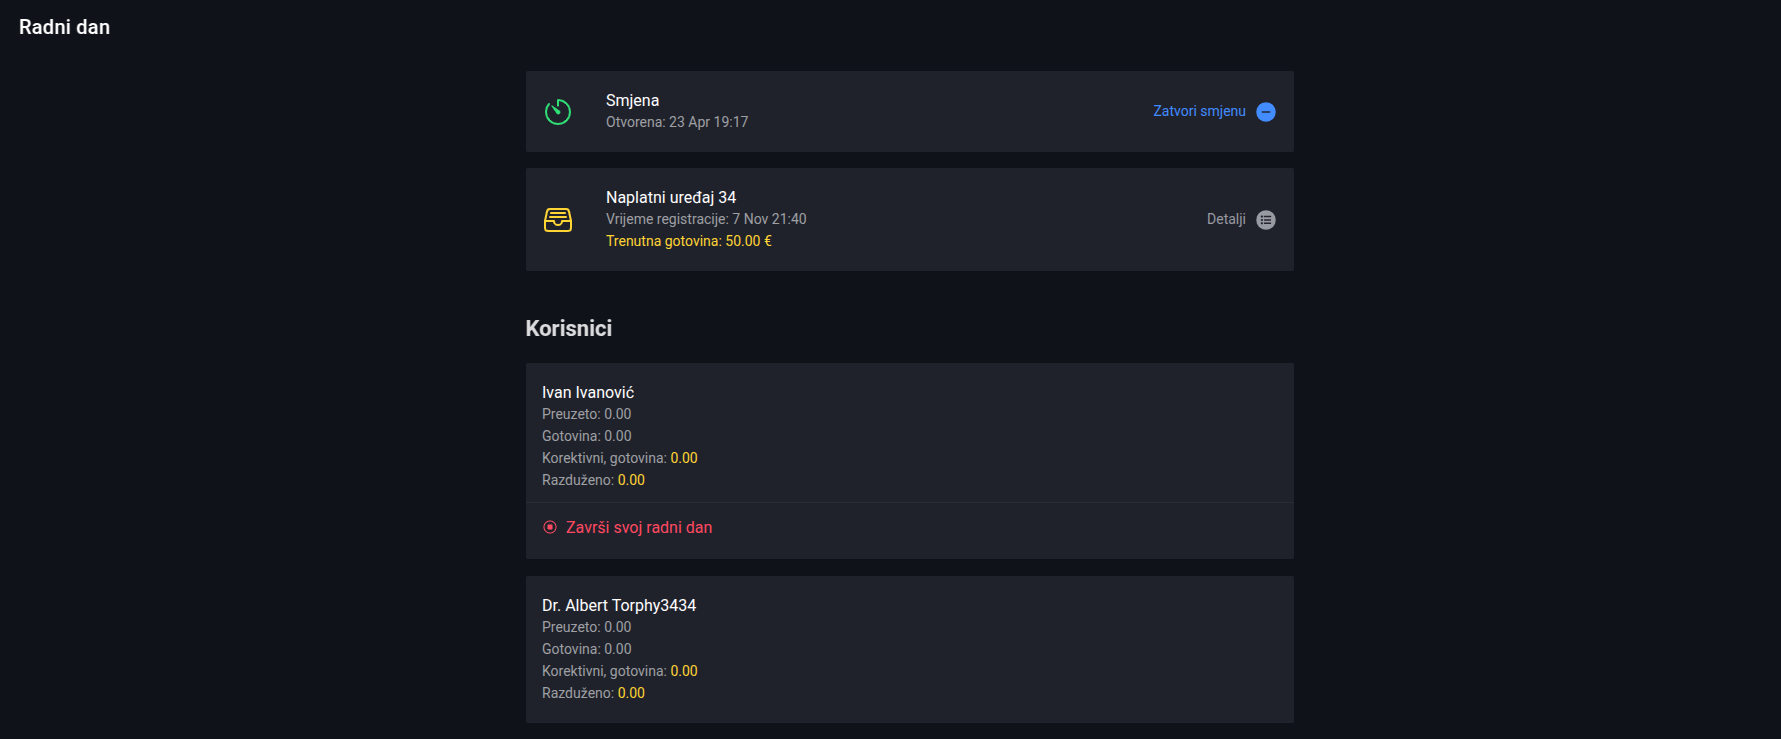Click Ivan Ivanović's Razduženo value
This screenshot has height=739, width=1781.
pos(631,480)
